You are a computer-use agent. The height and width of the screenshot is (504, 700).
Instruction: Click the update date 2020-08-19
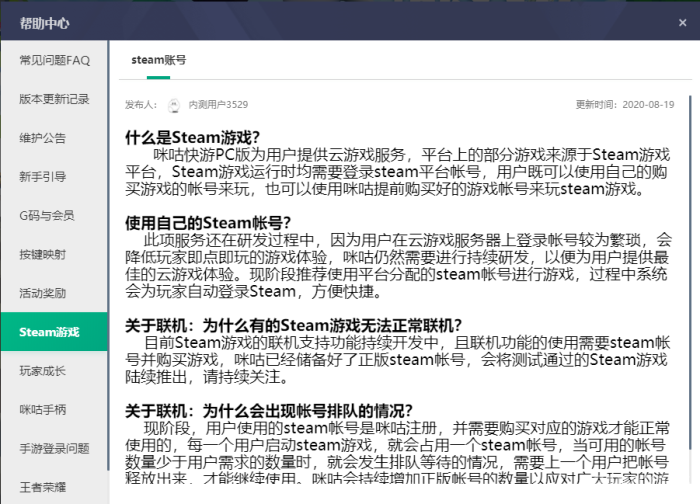[648, 104]
